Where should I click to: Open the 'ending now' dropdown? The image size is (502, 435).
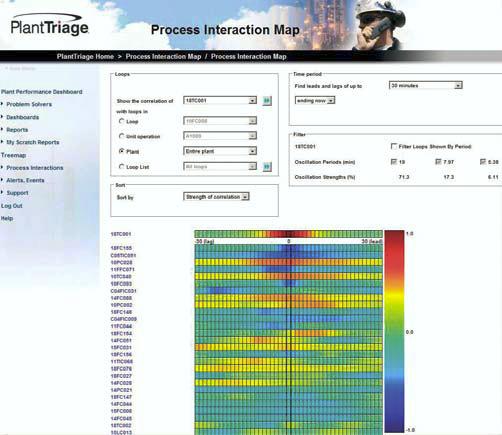pos(315,100)
